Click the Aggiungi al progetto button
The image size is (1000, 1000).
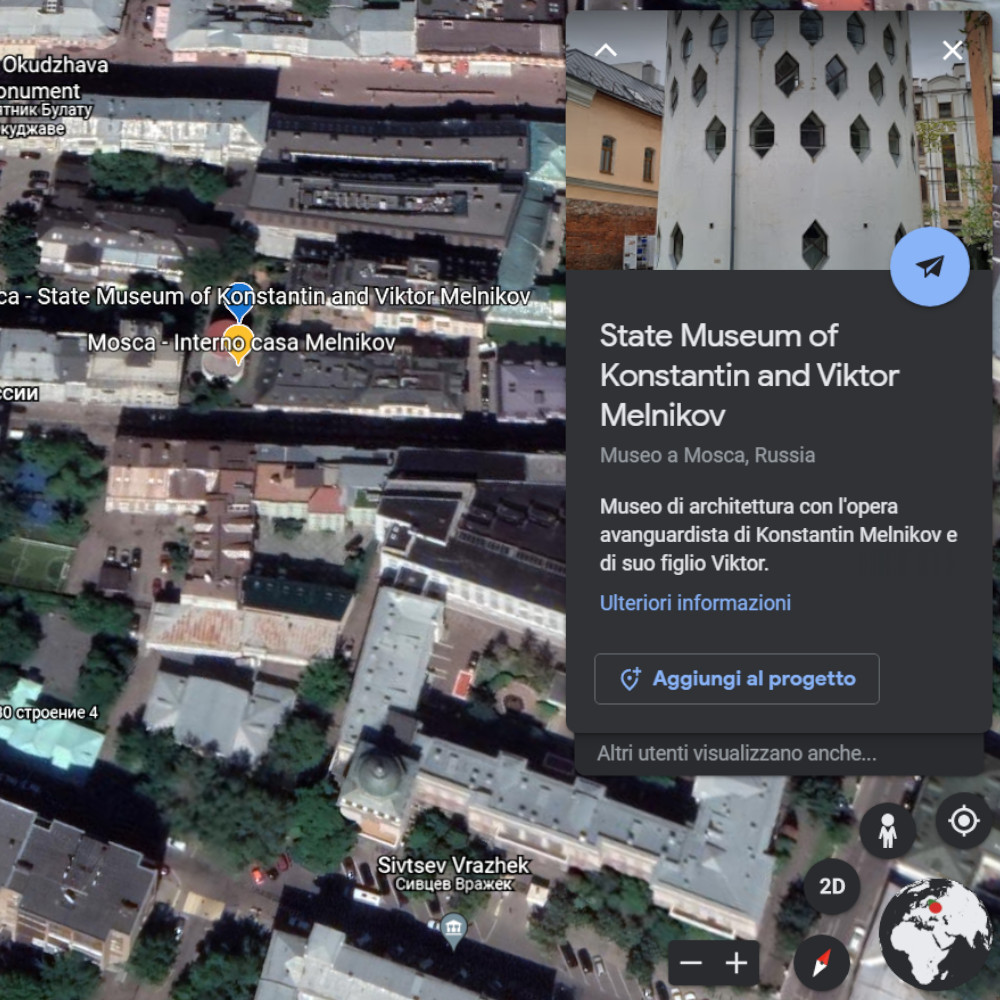point(737,679)
